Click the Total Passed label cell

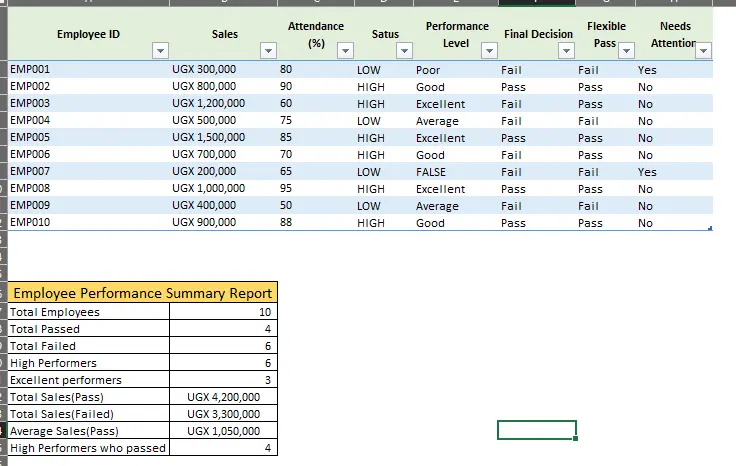[x=89, y=329]
